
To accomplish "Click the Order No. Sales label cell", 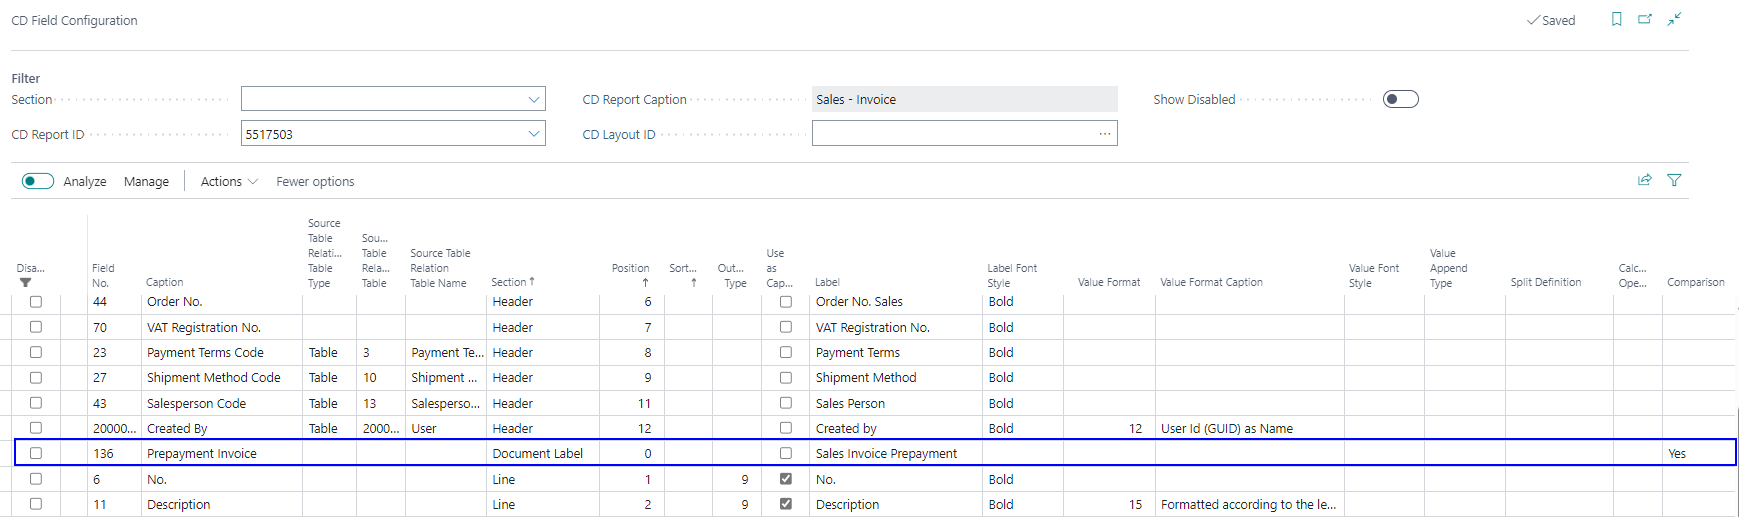I will pyautogui.click(x=859, y=301).
